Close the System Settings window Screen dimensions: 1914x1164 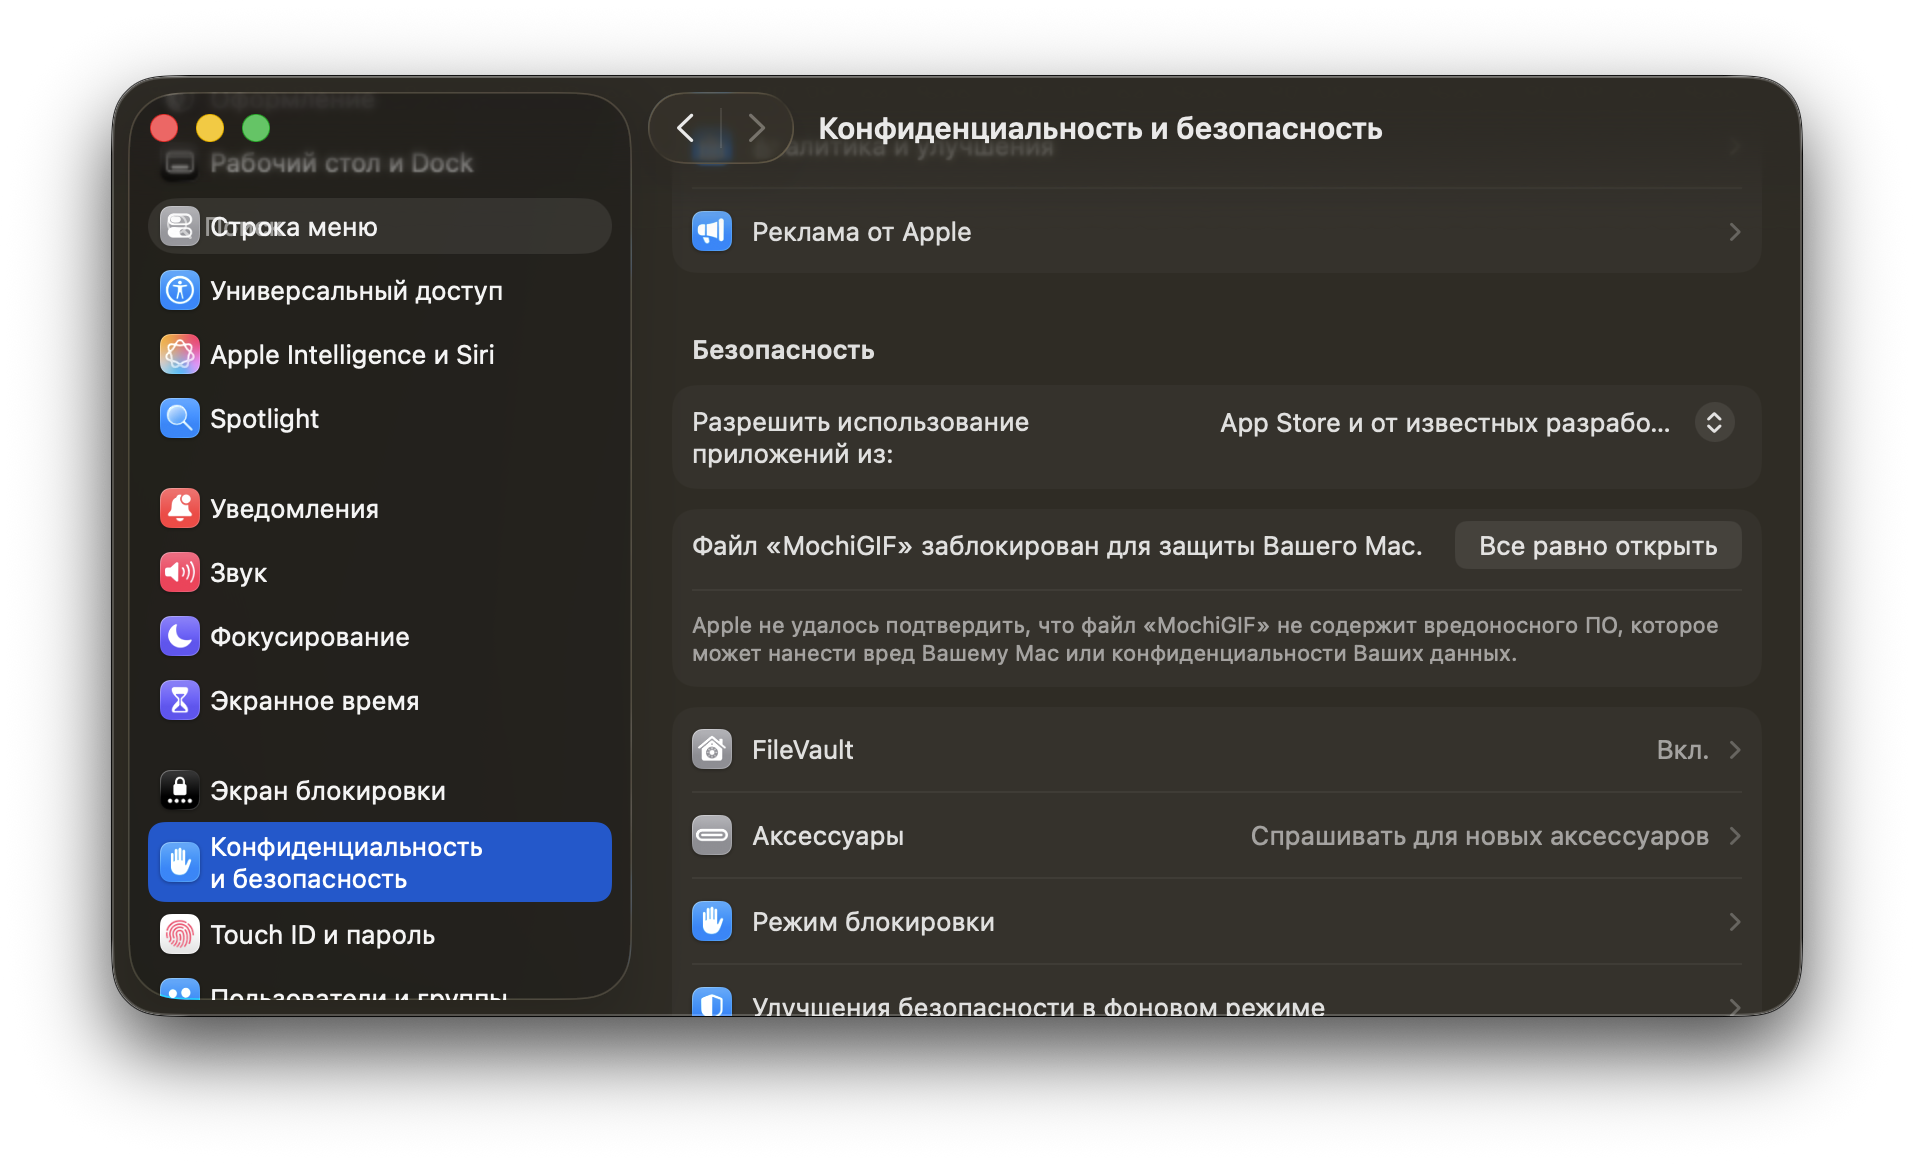164,128
